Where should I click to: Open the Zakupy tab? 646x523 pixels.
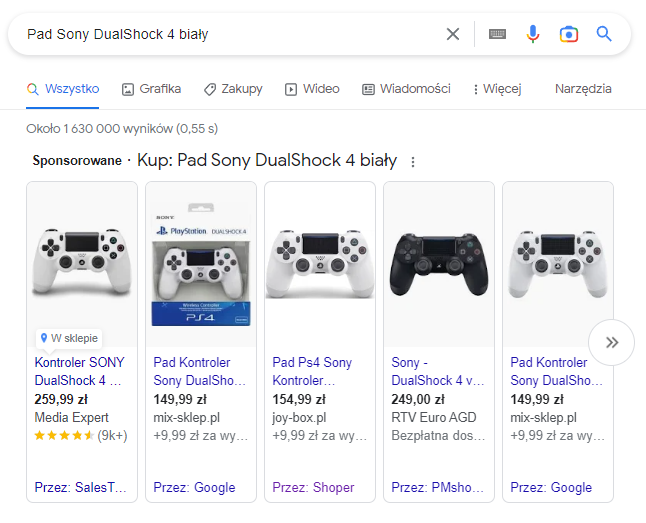click(x=233, y=89)
